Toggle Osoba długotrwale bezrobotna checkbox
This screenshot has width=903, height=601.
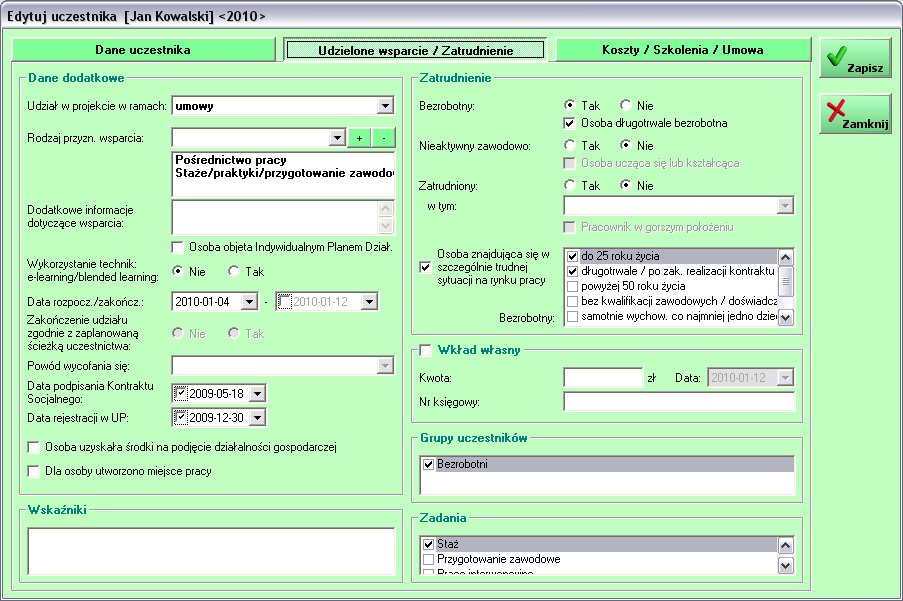coord(570,123)
